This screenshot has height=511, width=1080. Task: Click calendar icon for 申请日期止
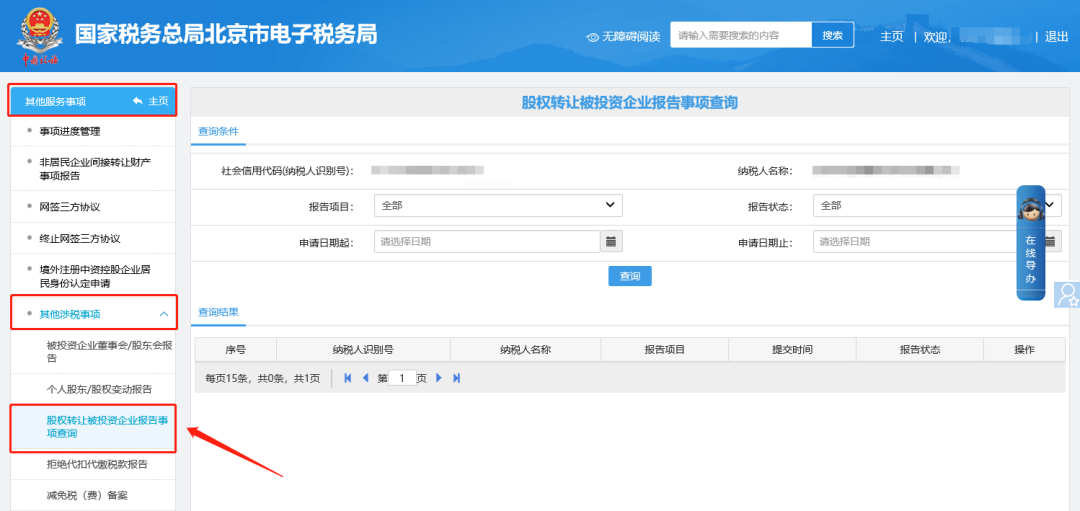point(1050,241)
